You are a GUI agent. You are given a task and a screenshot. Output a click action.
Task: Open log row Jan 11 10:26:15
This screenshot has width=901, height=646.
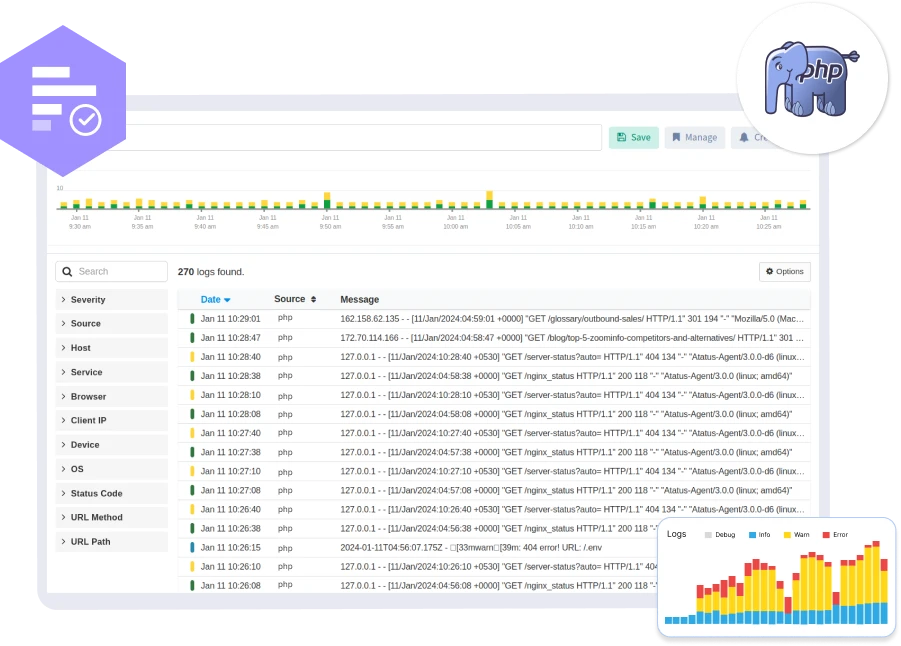(x=418, y=547)
